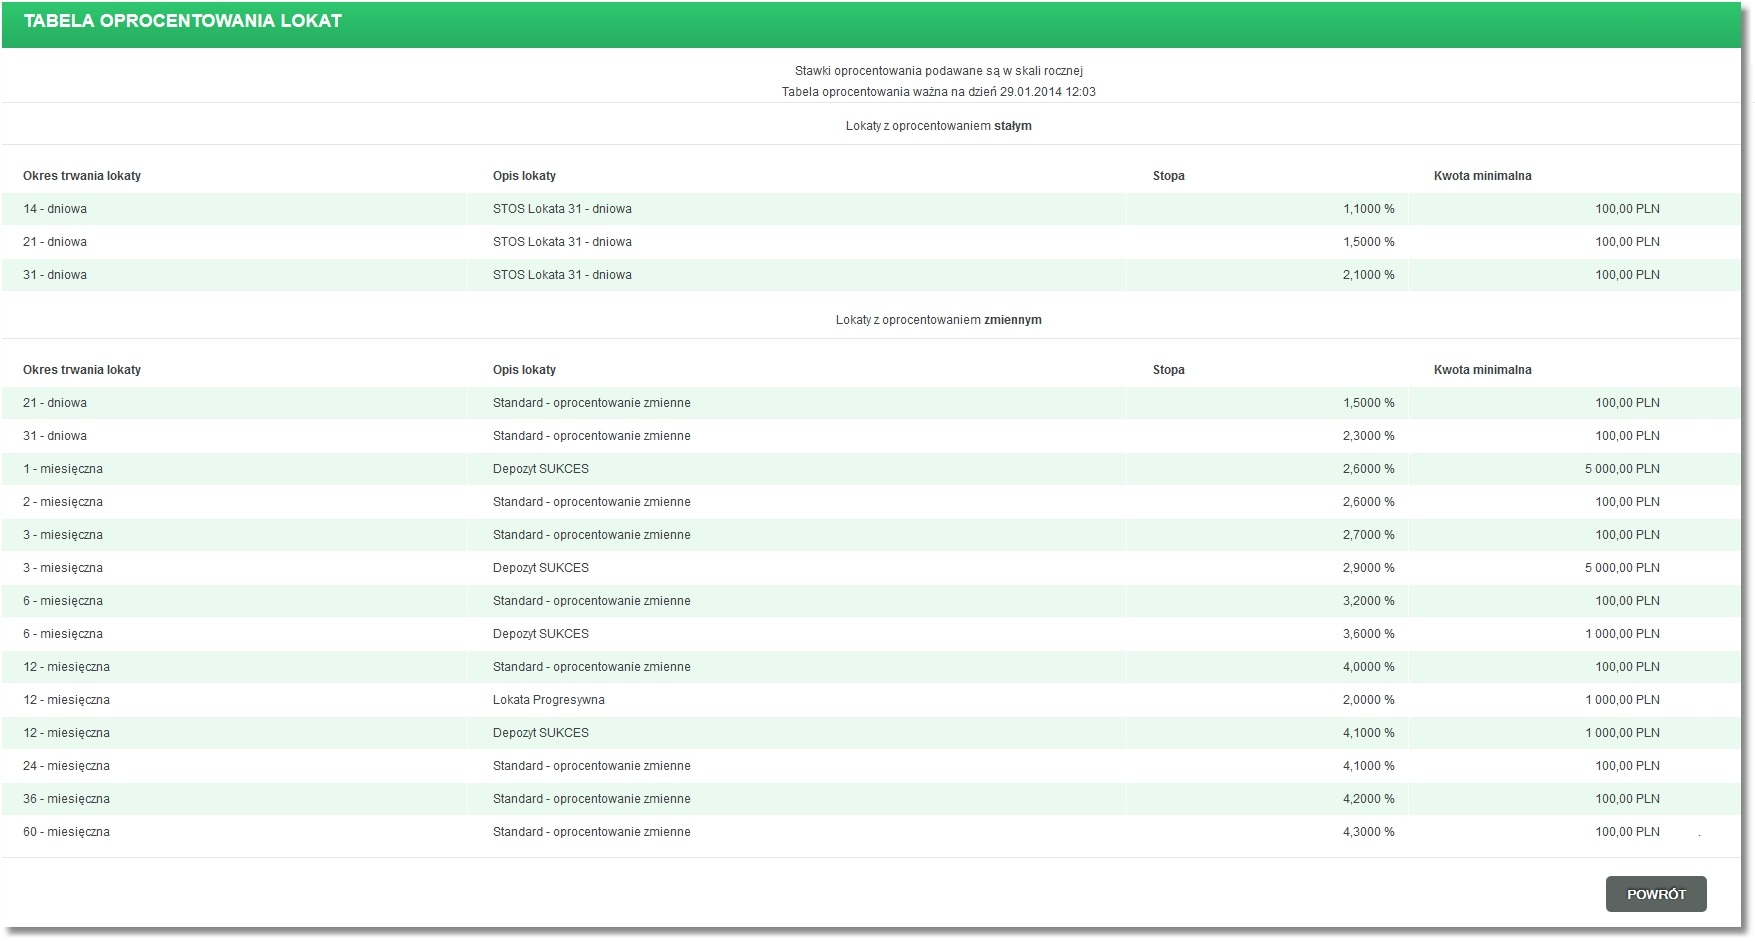Select 1 - miesięczna Depozyt SUKCES row

point(871,469)
